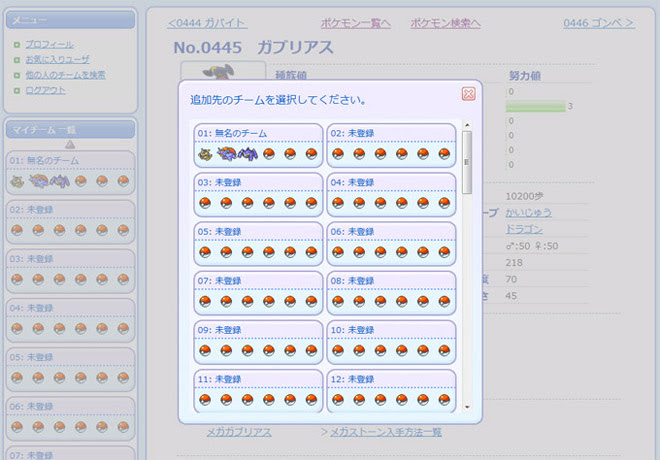This screenshot has height=460, width=660.
Task: Click last Poké Ball in dialog team 10
Action: 444,351
